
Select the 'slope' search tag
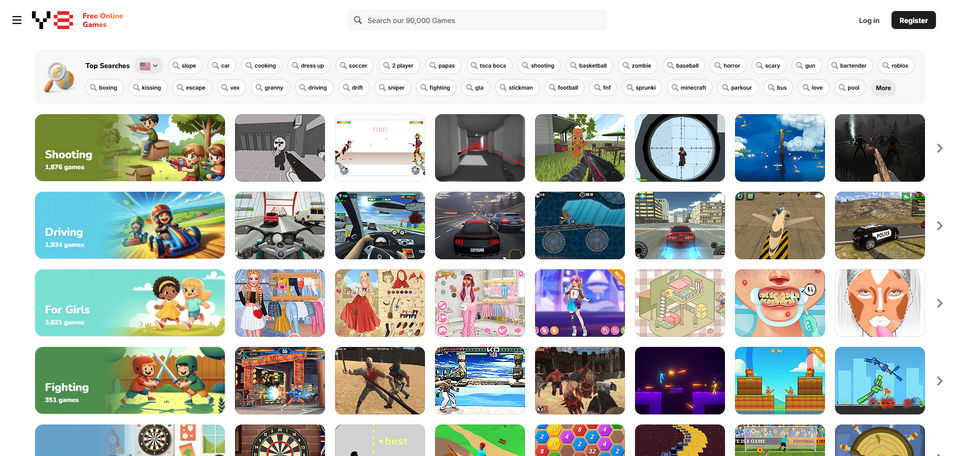pyautogui.click(x=185, y=65)
